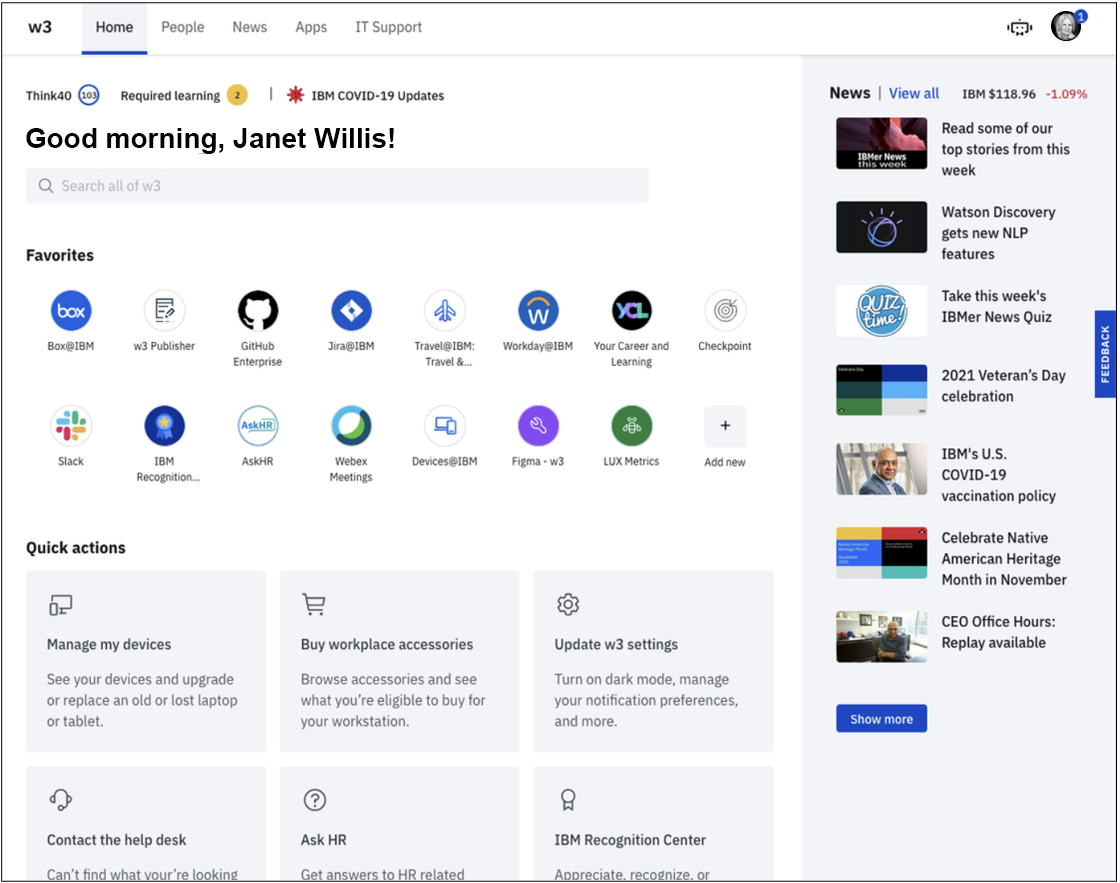Open the Apps tab
The height and width of the screenshot is (883, 1120).
click(x=311, y=27)
